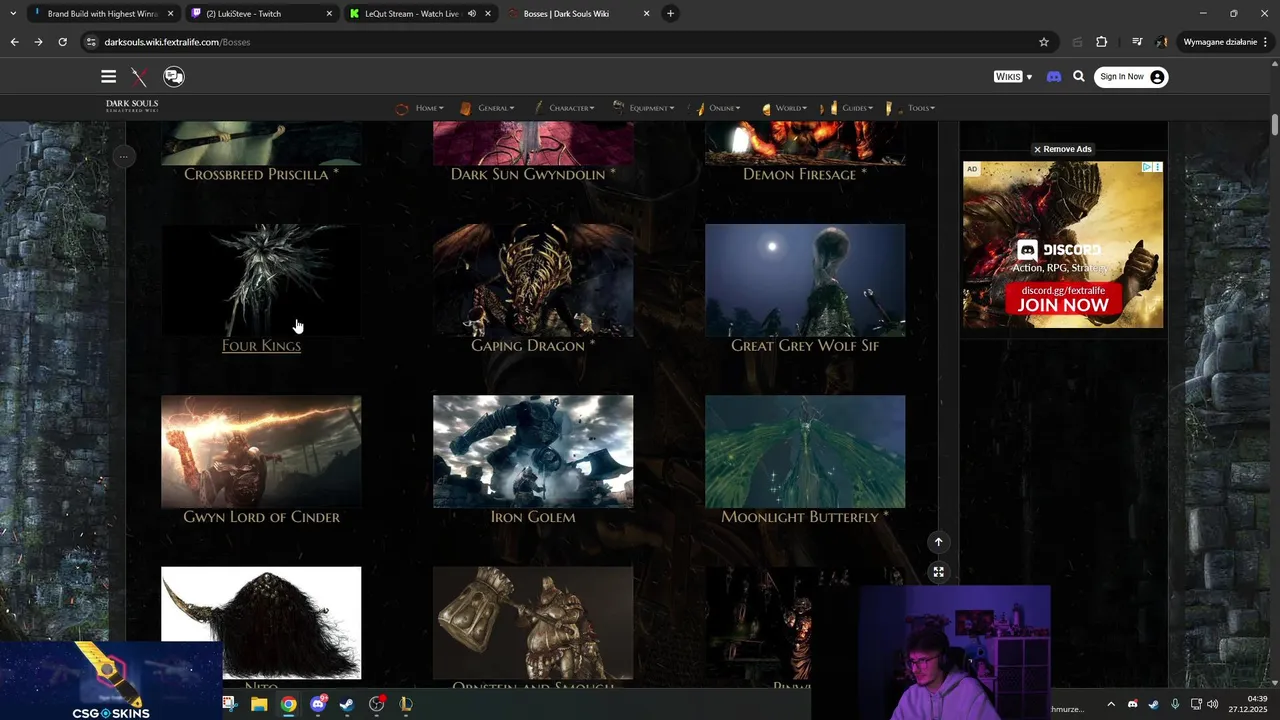Viewport: 1280px width, 720px height.
Task: Switch to the Brand Build with Highest Winrate tab
Action: coord(103,14)
